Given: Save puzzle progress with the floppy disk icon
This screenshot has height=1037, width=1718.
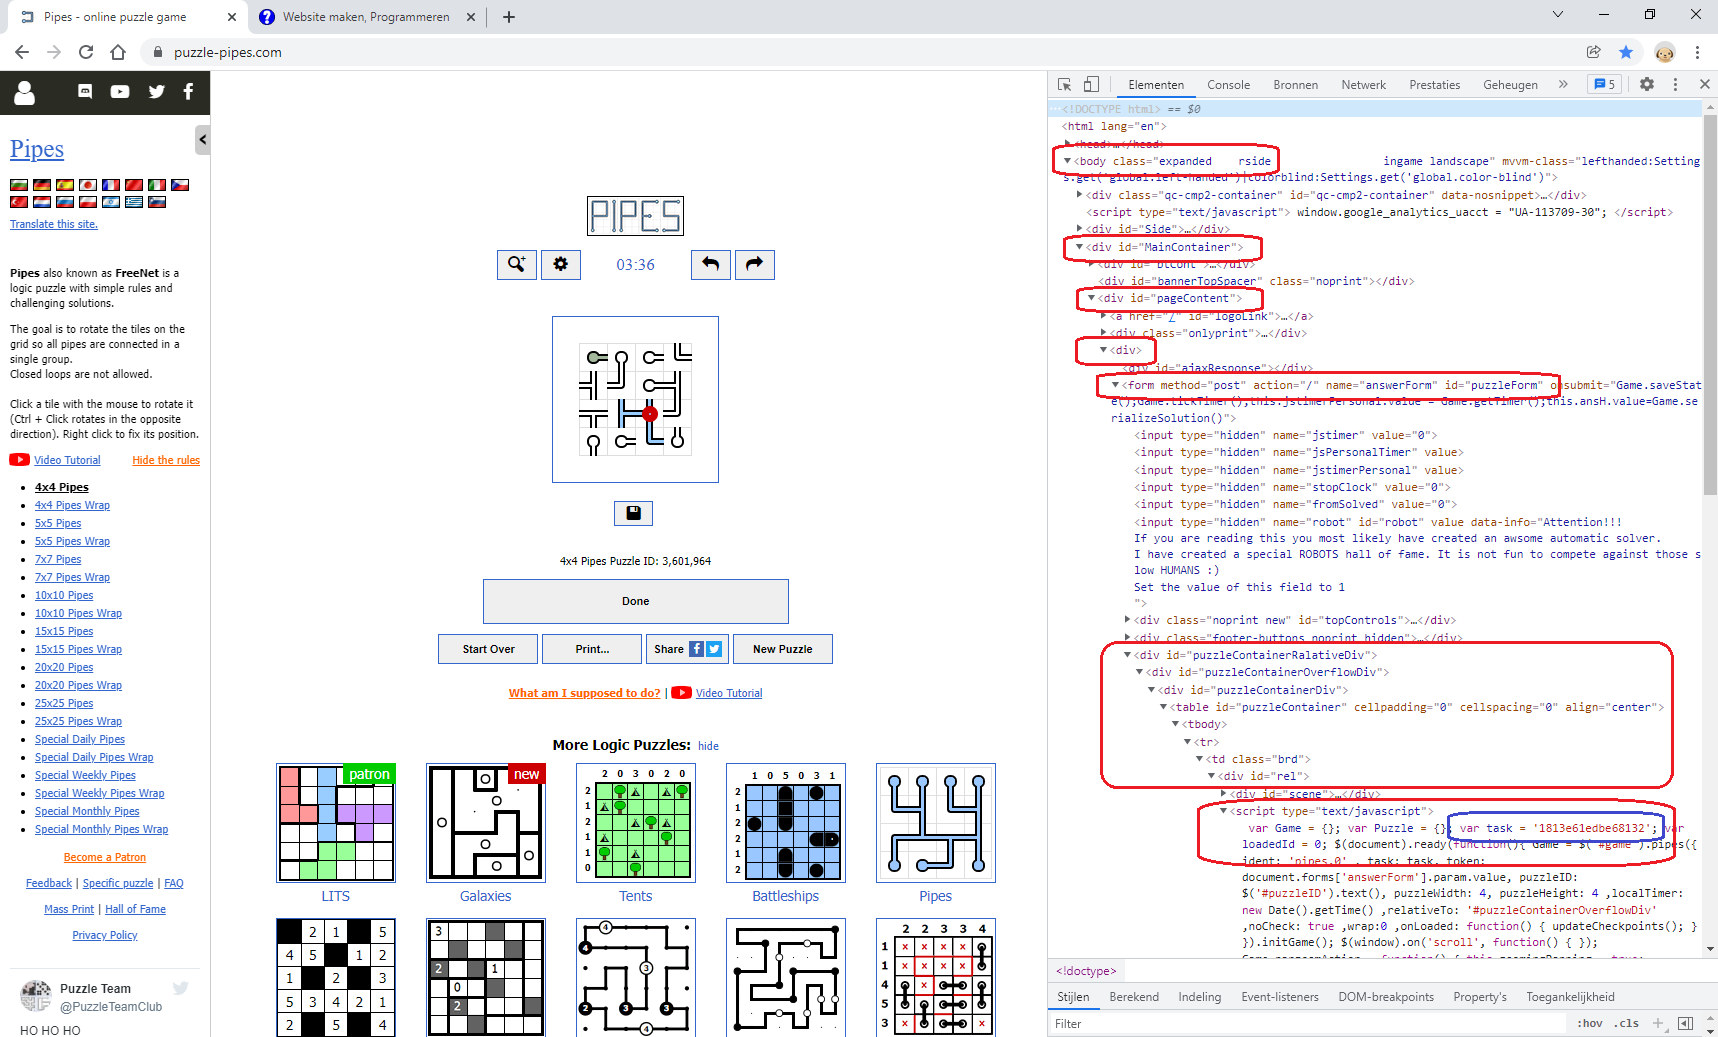Looking at the screenshot, I should click(633, 513).
